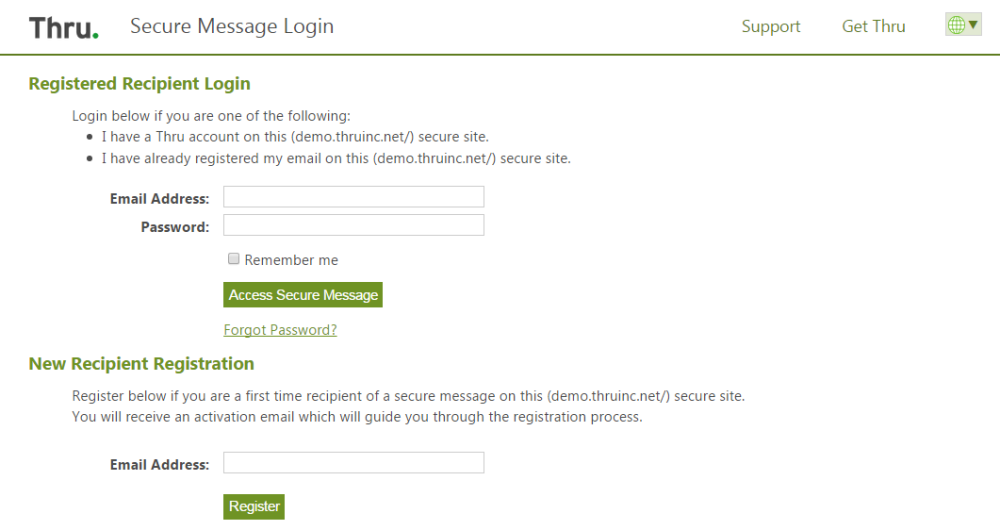Viewport: 1000px width, 530px height.
Task: Select the Registered Recipient Login heading
Action: point(140,84)
